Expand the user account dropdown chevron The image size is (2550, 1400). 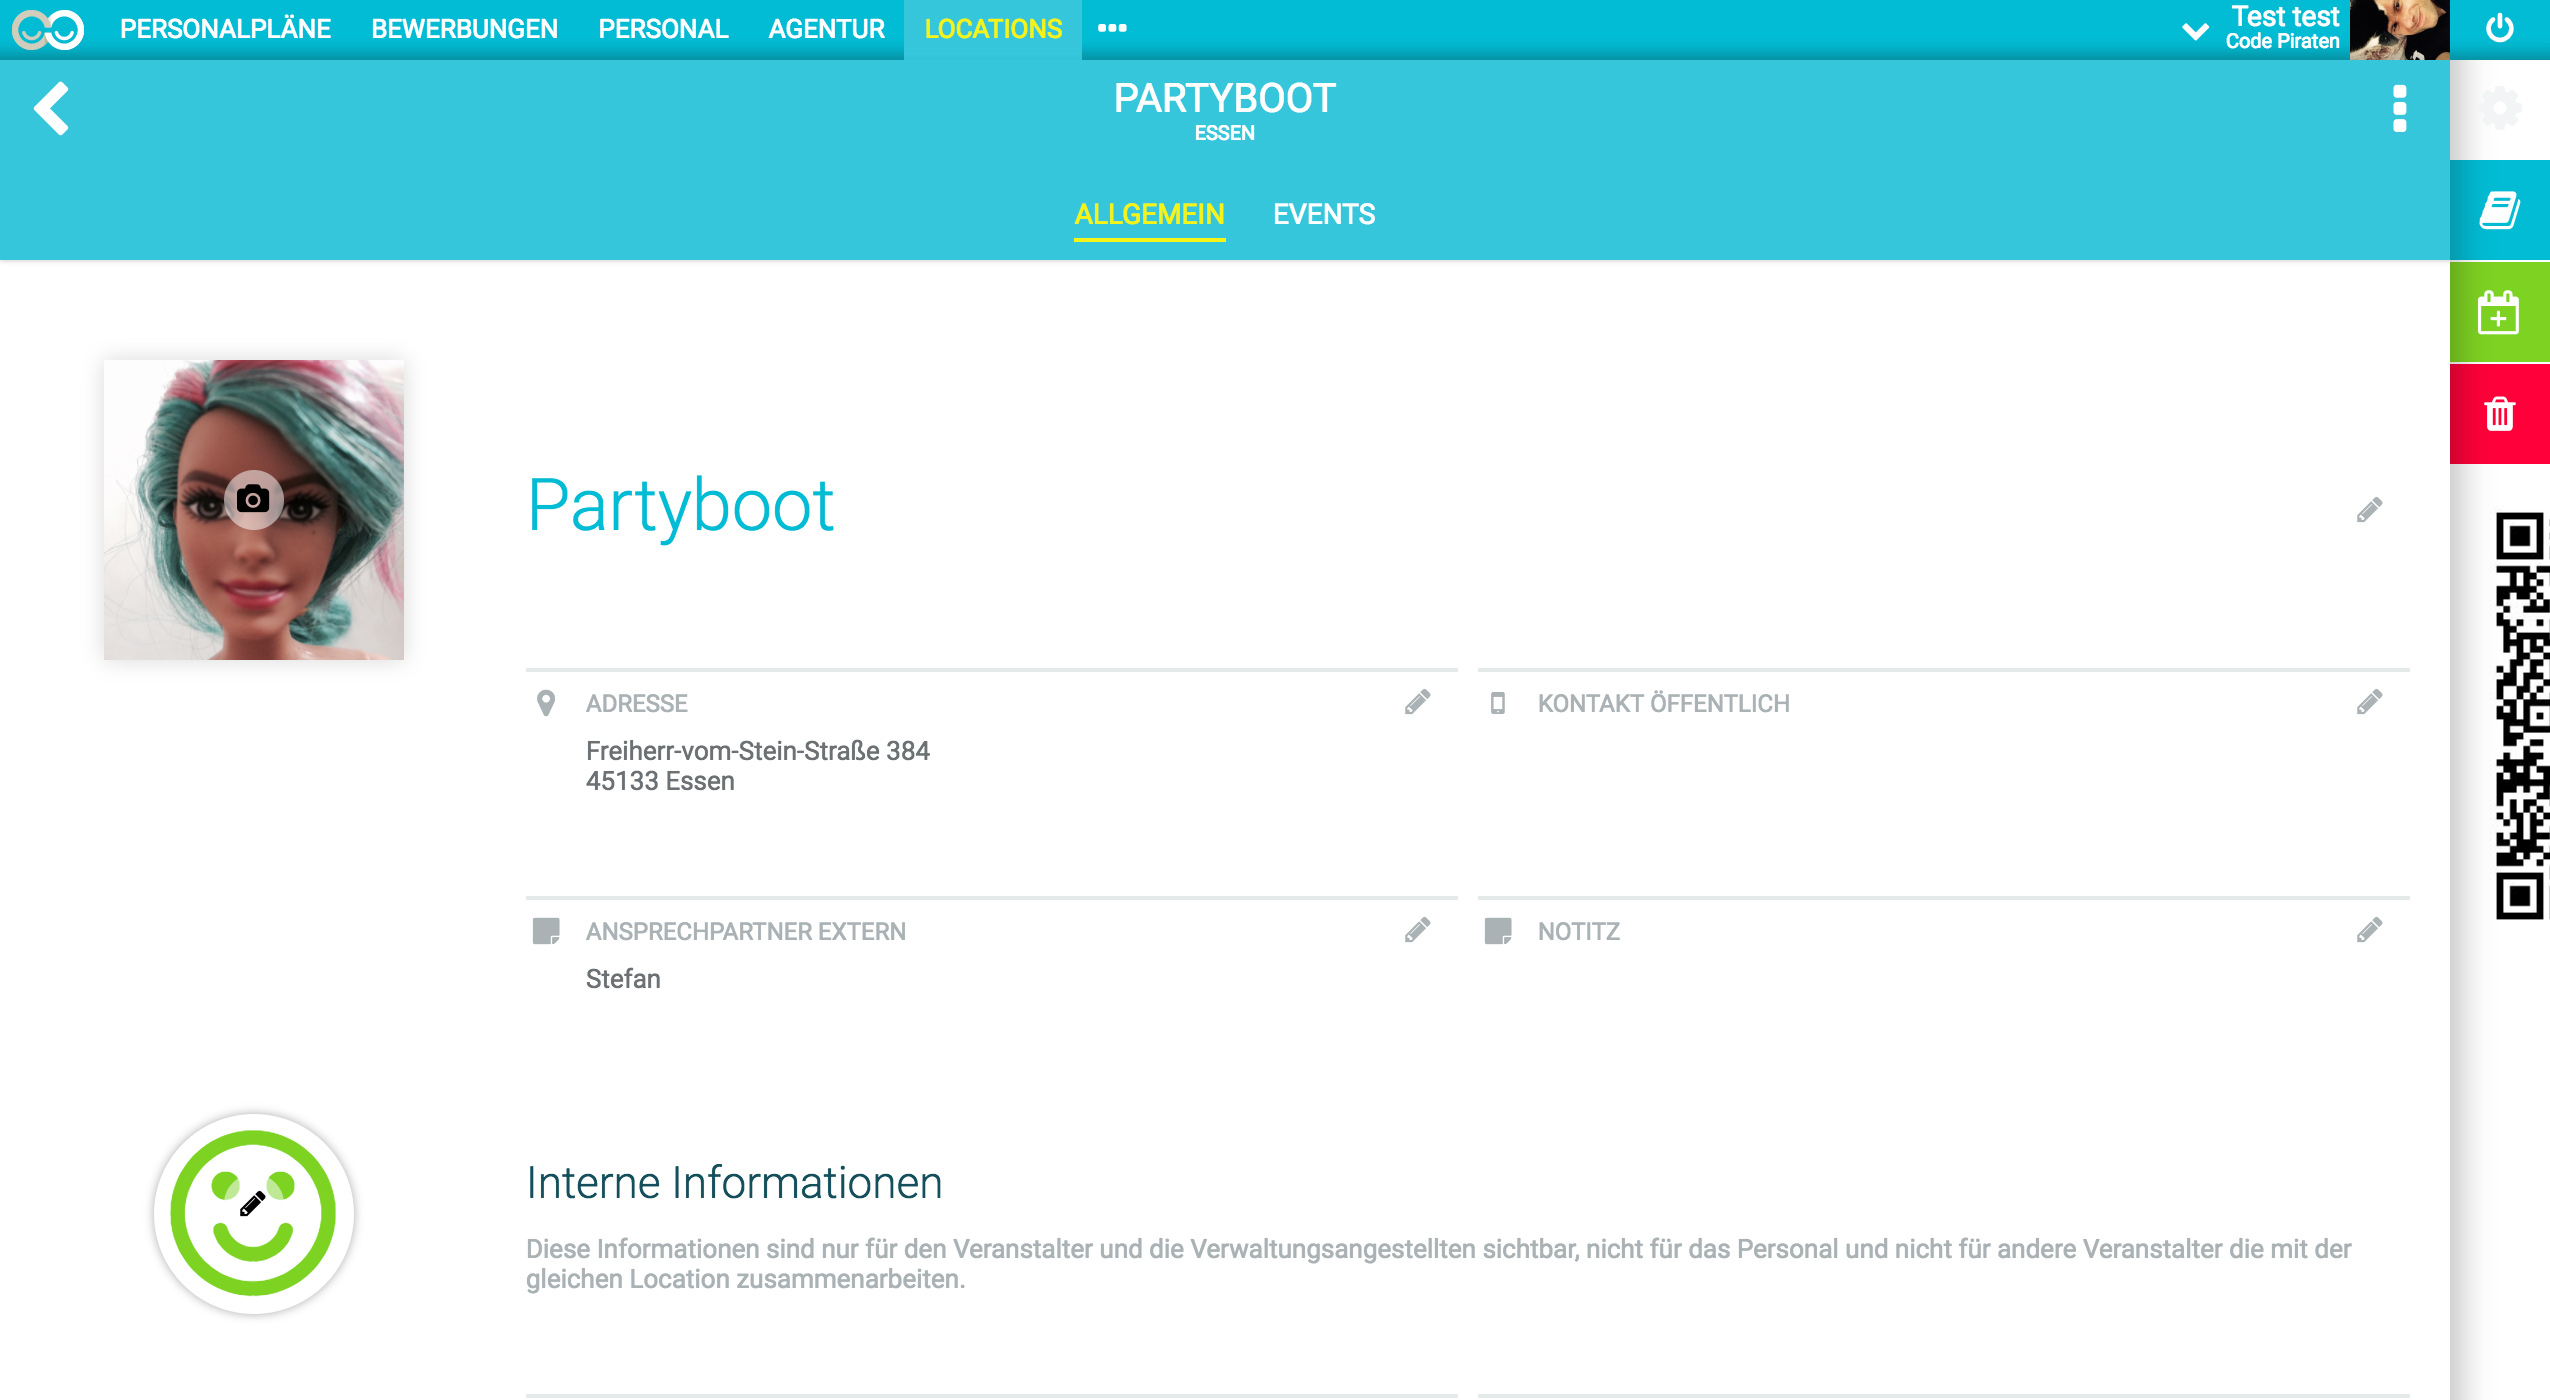click(x=2195, y=31)
